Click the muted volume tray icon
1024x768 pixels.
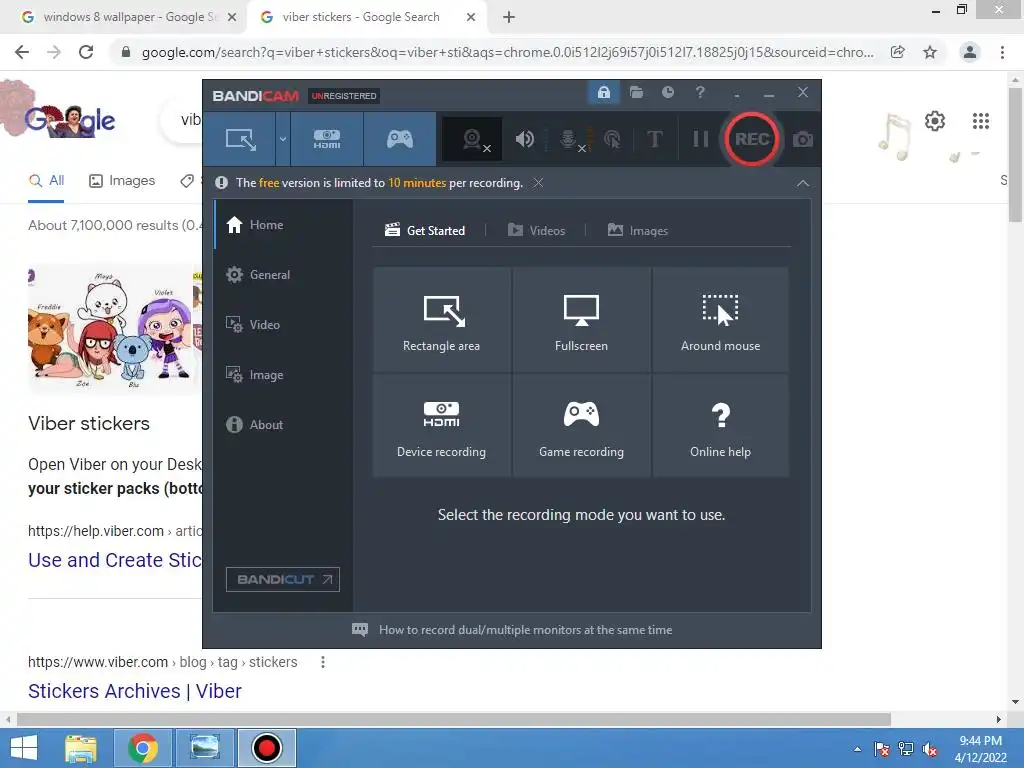point(929,749)
